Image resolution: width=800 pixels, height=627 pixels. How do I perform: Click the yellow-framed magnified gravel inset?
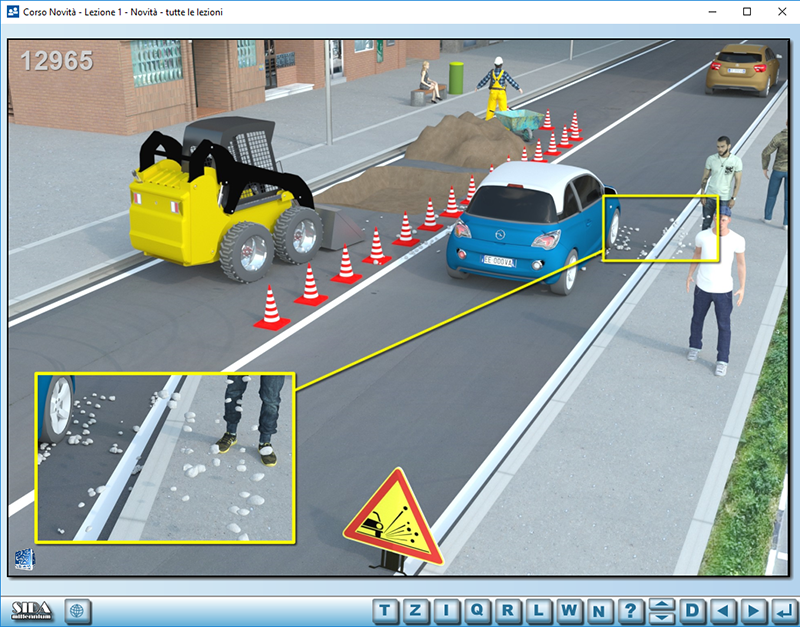(165, 456)
